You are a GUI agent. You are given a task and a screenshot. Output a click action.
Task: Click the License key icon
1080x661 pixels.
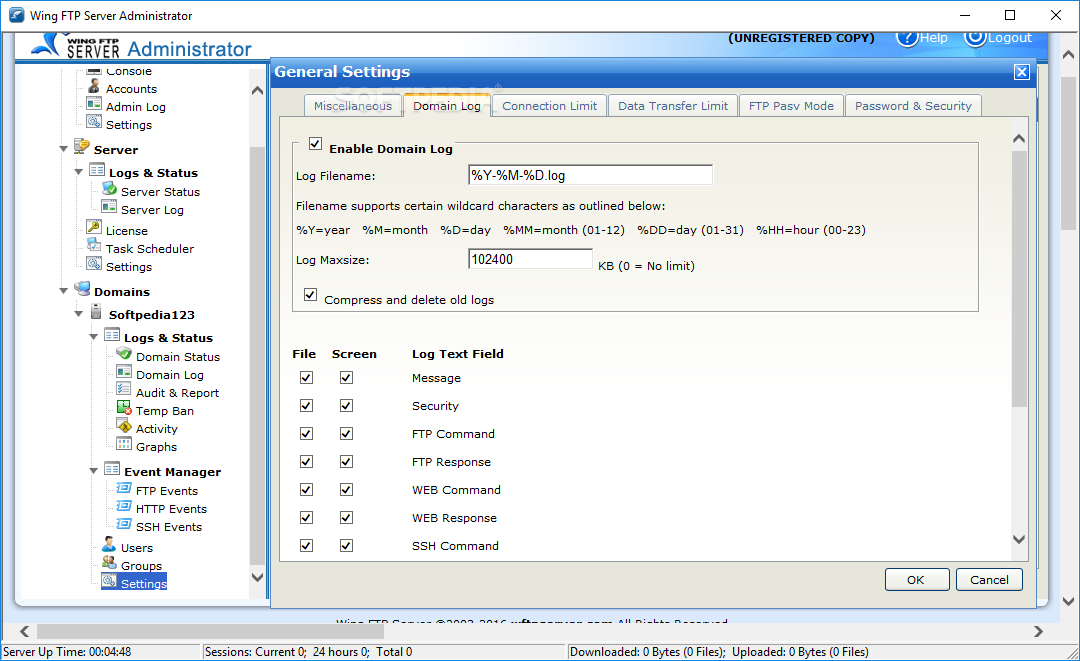(x=94, y=227)
